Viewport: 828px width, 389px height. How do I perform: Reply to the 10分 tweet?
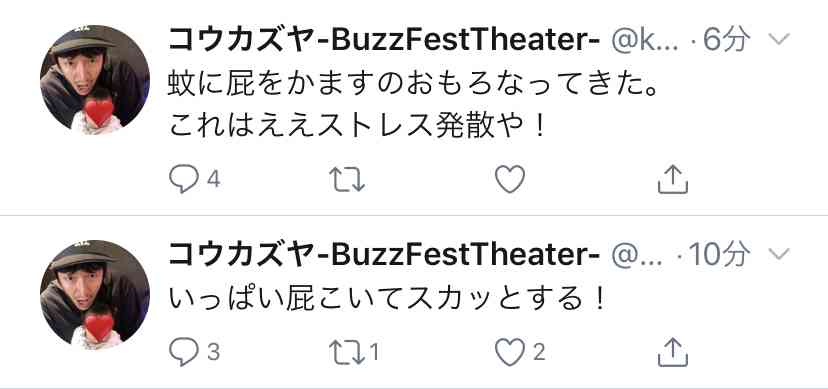pyautogui.click(x=184, y=352)
